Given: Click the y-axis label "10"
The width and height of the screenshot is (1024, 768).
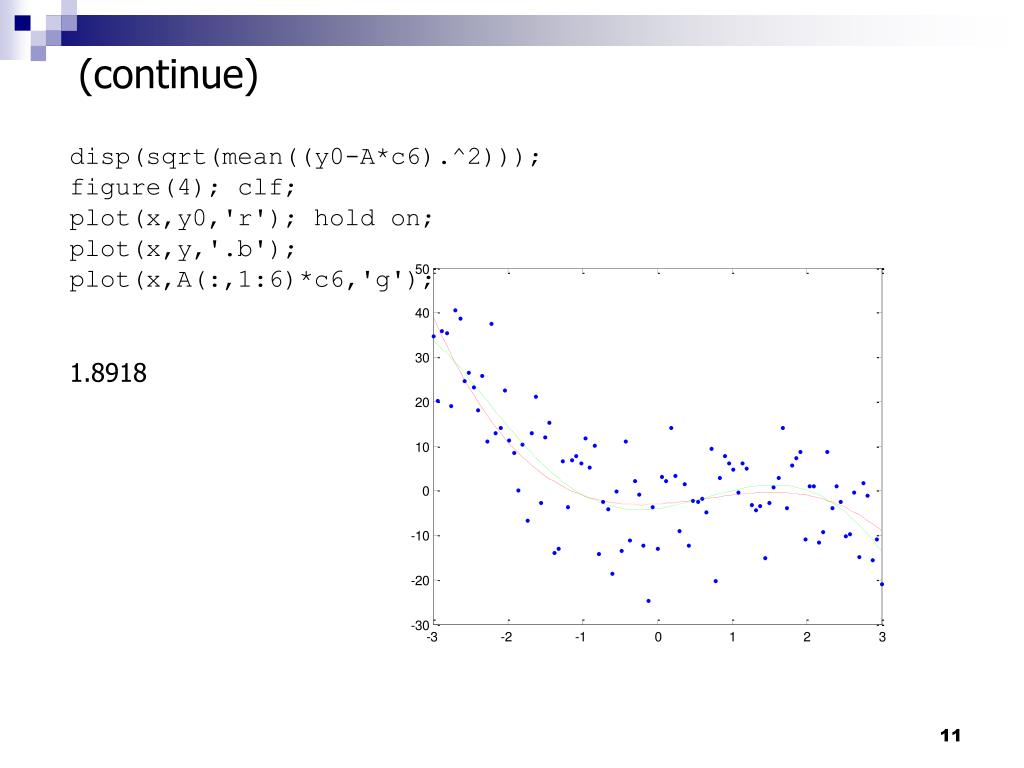Looking at the screenshot, I should tap(422, 447).
